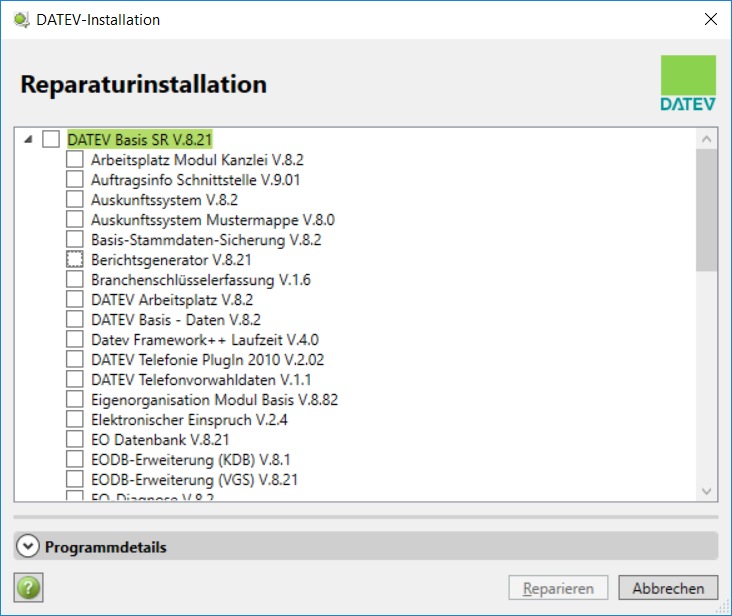
Task: Click the vertical scrollbar thumb
Action: click(x=706, y=210)
